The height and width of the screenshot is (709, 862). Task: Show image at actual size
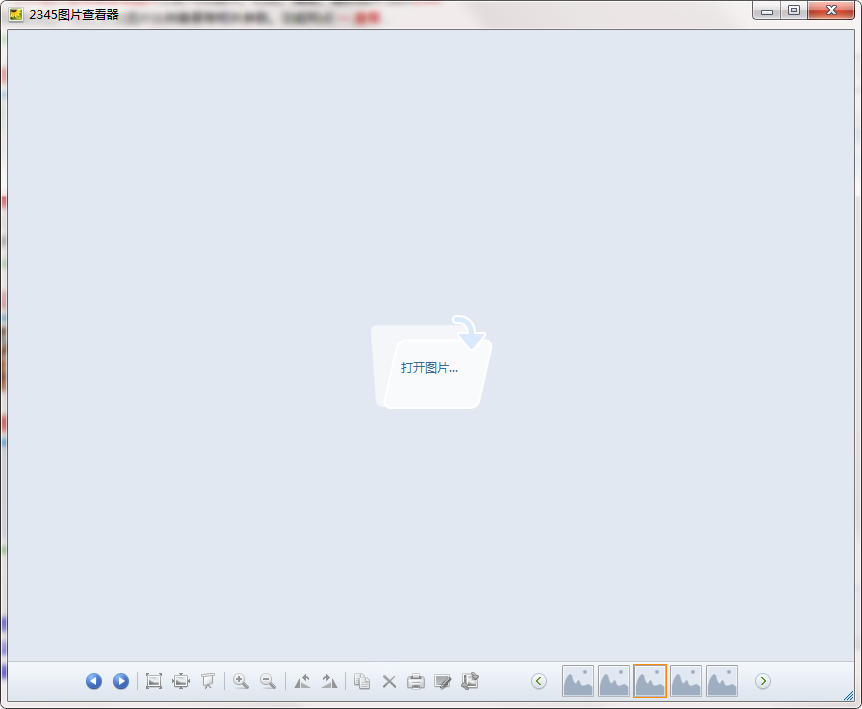pyautogui.click(x=154, y=681)
